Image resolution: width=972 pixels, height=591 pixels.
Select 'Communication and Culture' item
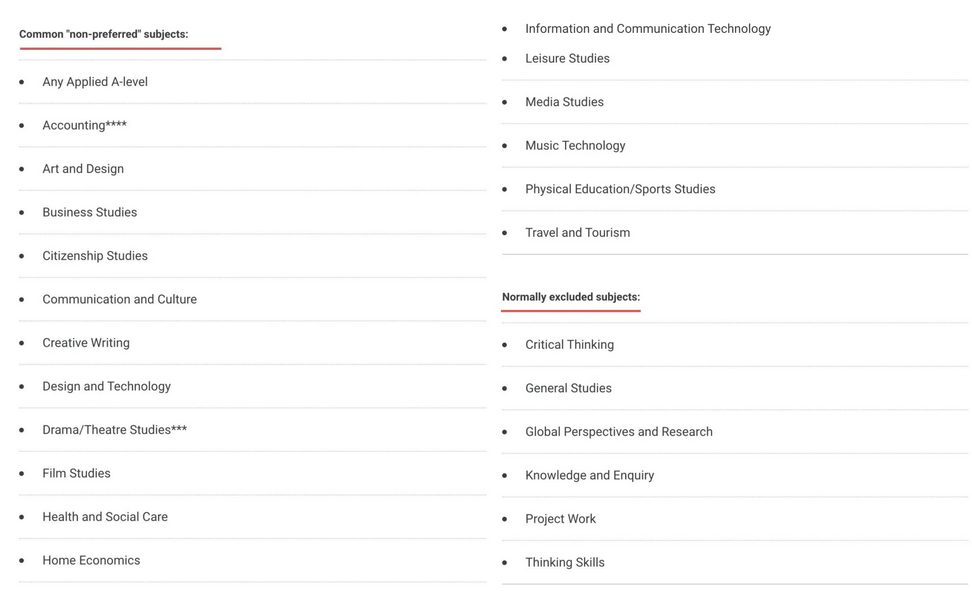click(x=120, y=299)
